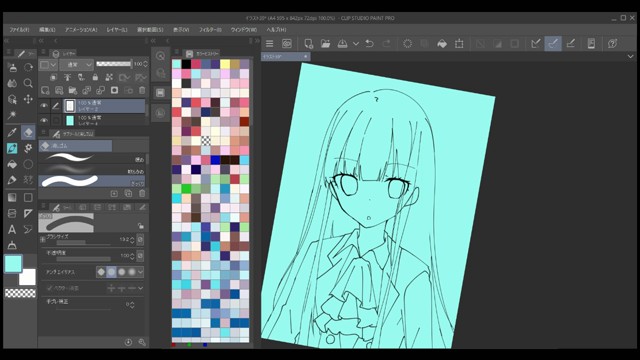Open the ヘルプ(H) menu

[x=276, y=30]
